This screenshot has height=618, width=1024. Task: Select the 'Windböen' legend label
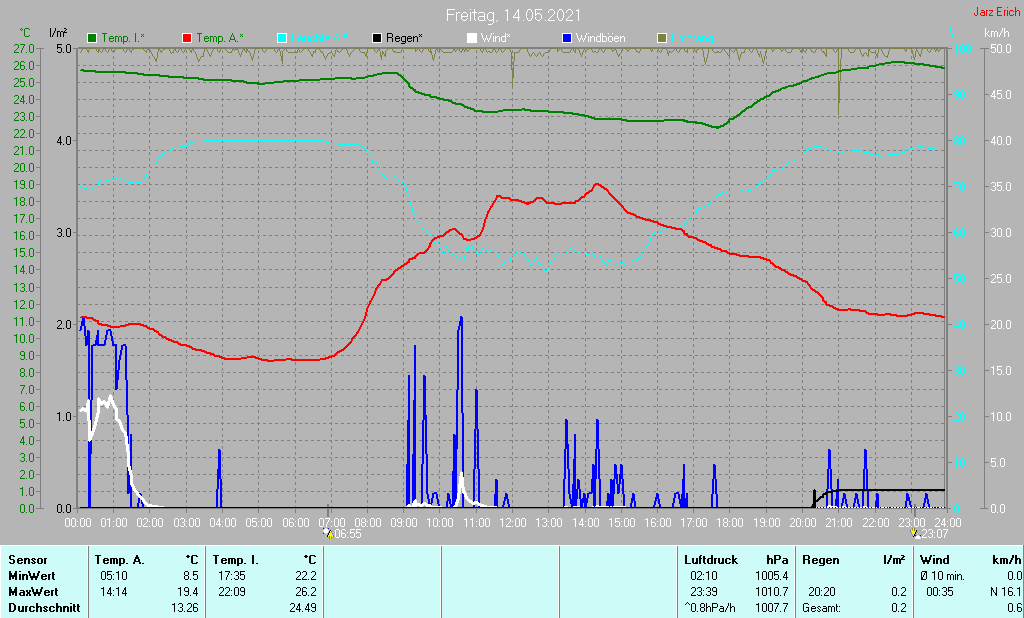click(600, 39)
